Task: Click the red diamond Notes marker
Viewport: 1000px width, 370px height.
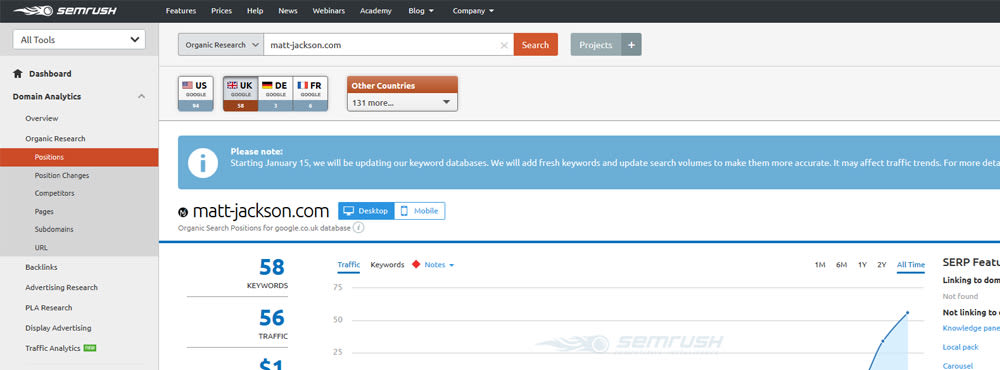Action: pos(416,265)
